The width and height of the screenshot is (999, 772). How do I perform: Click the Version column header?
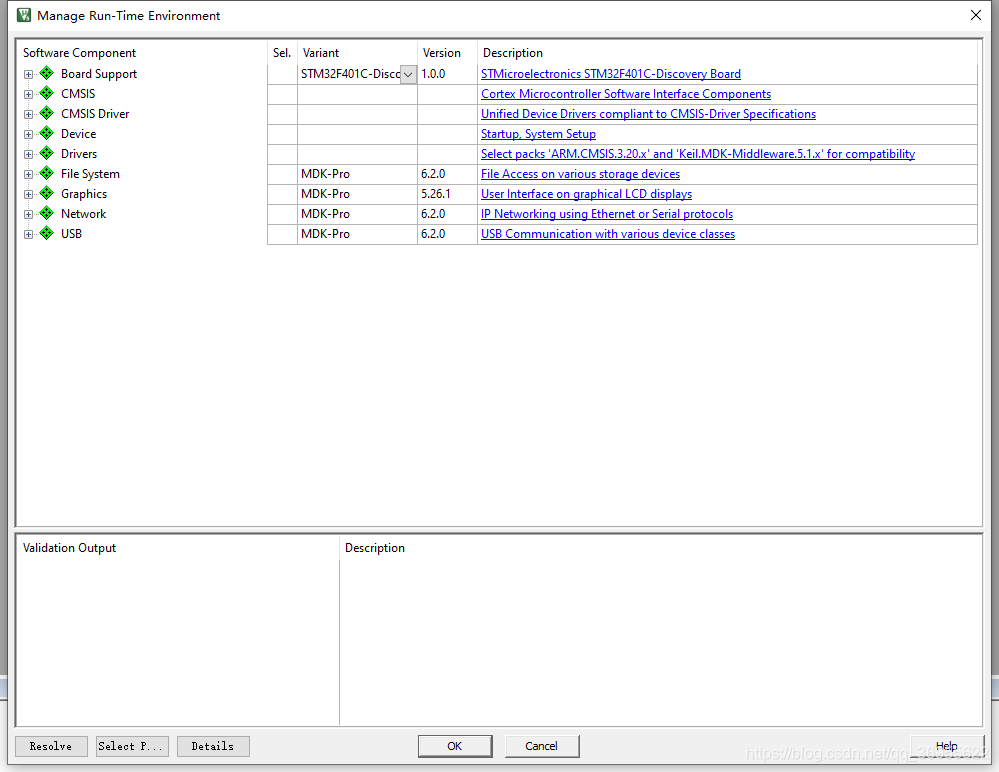coord(442,53)
